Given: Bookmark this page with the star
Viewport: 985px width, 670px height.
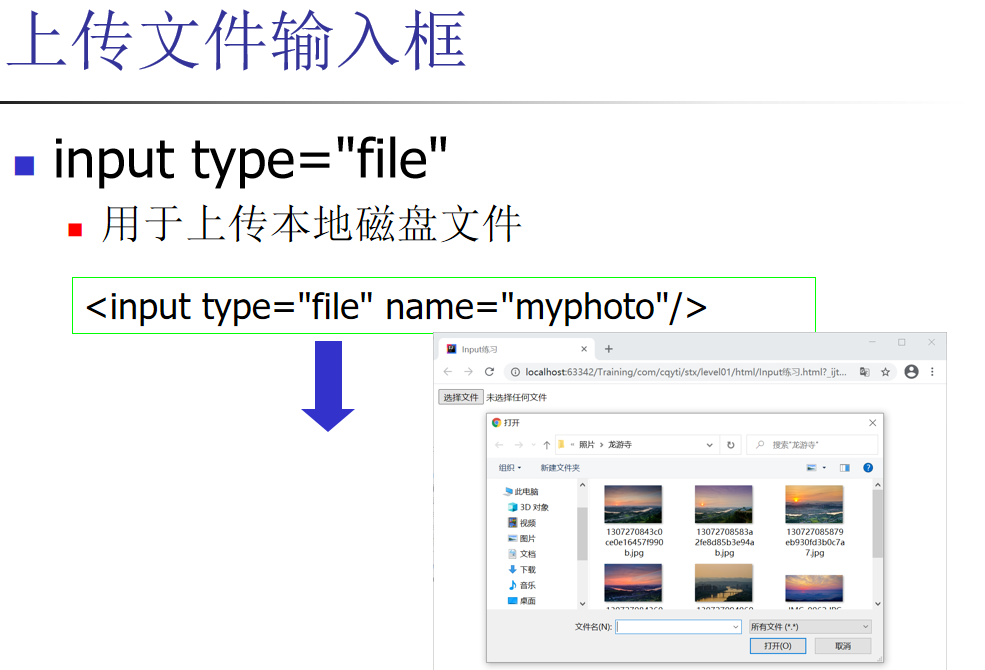Looking at the screenshot, I should click(x=885, y=372).
